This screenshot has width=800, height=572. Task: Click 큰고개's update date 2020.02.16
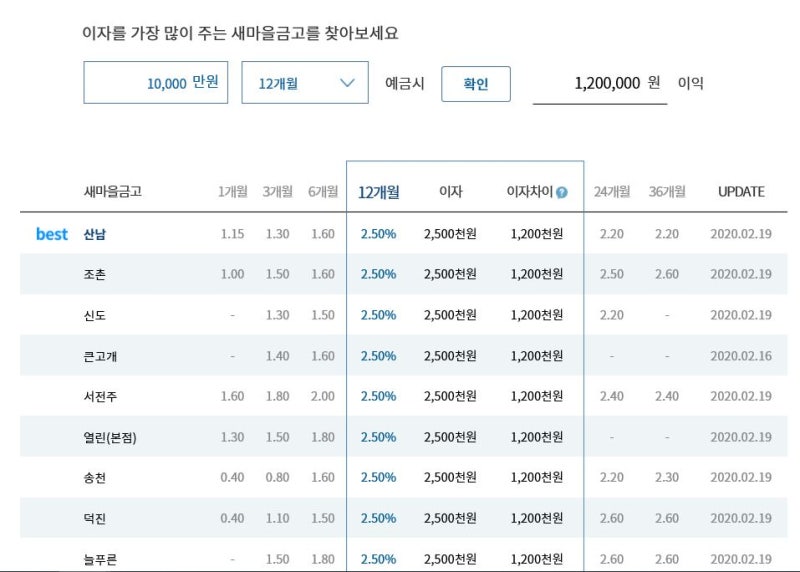coord(741,356)
